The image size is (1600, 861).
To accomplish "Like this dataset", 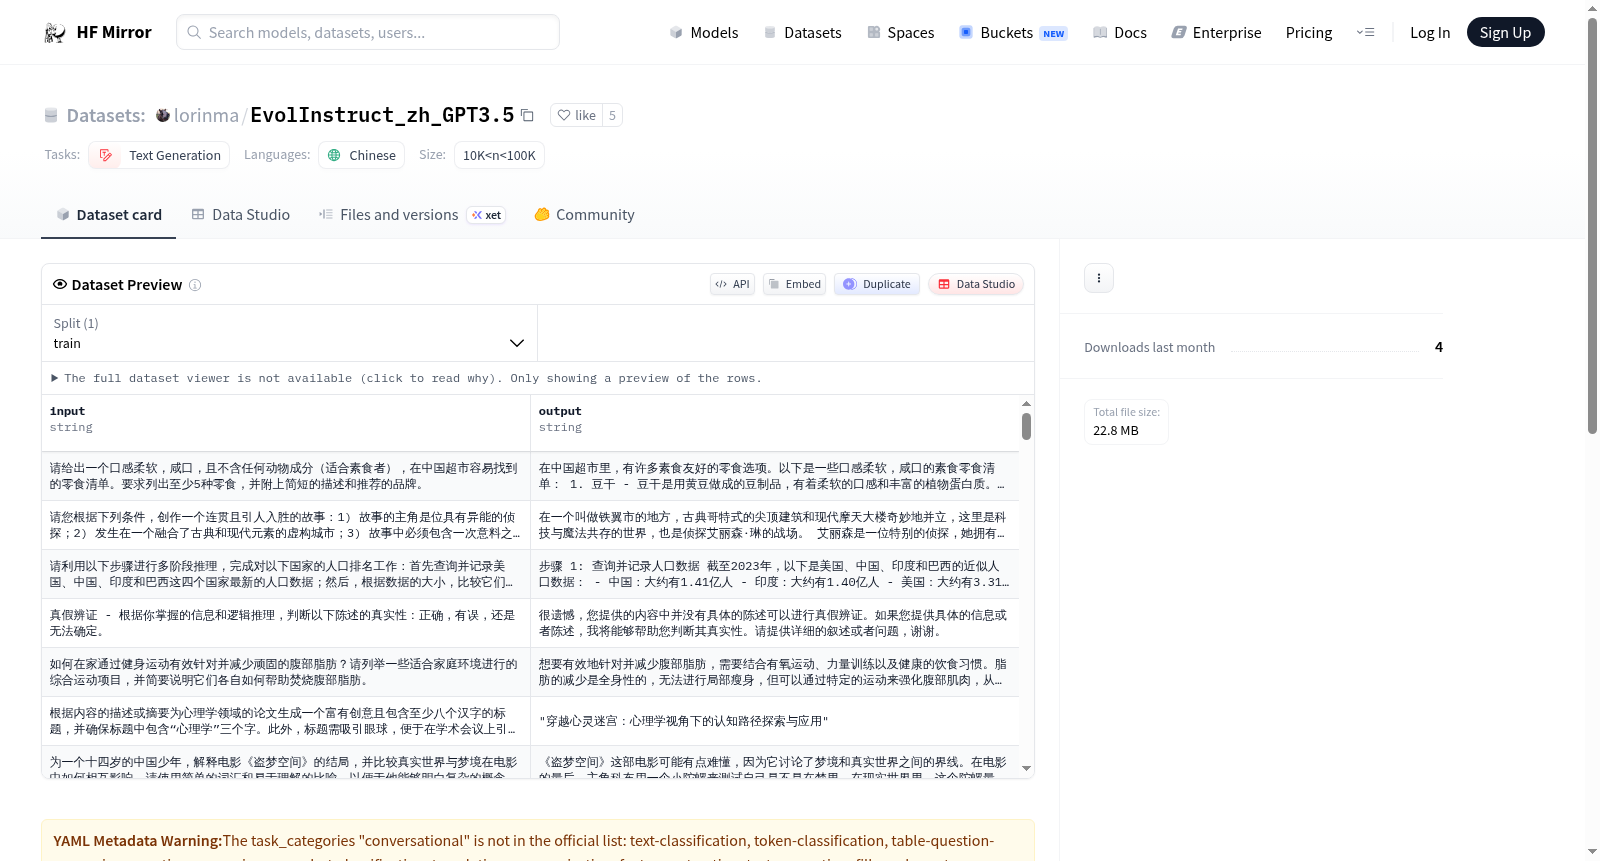I will [576, 115].
